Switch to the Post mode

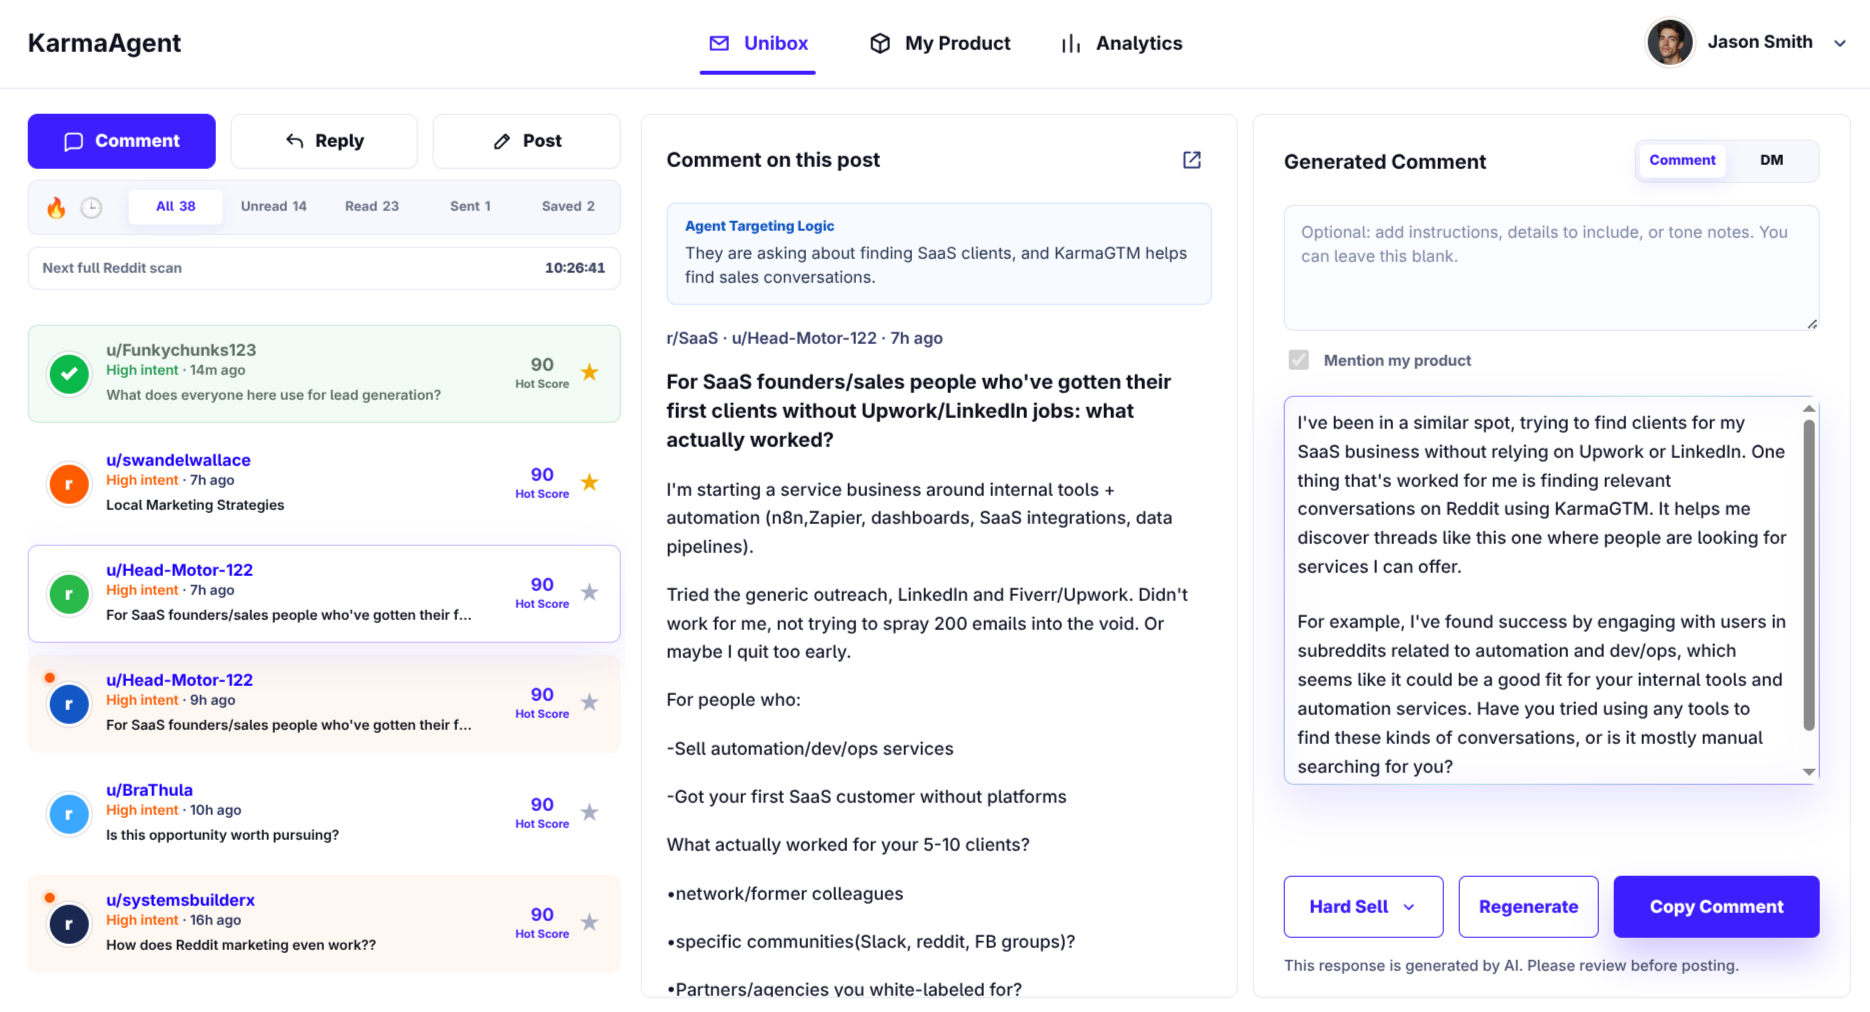click(526, 141)
